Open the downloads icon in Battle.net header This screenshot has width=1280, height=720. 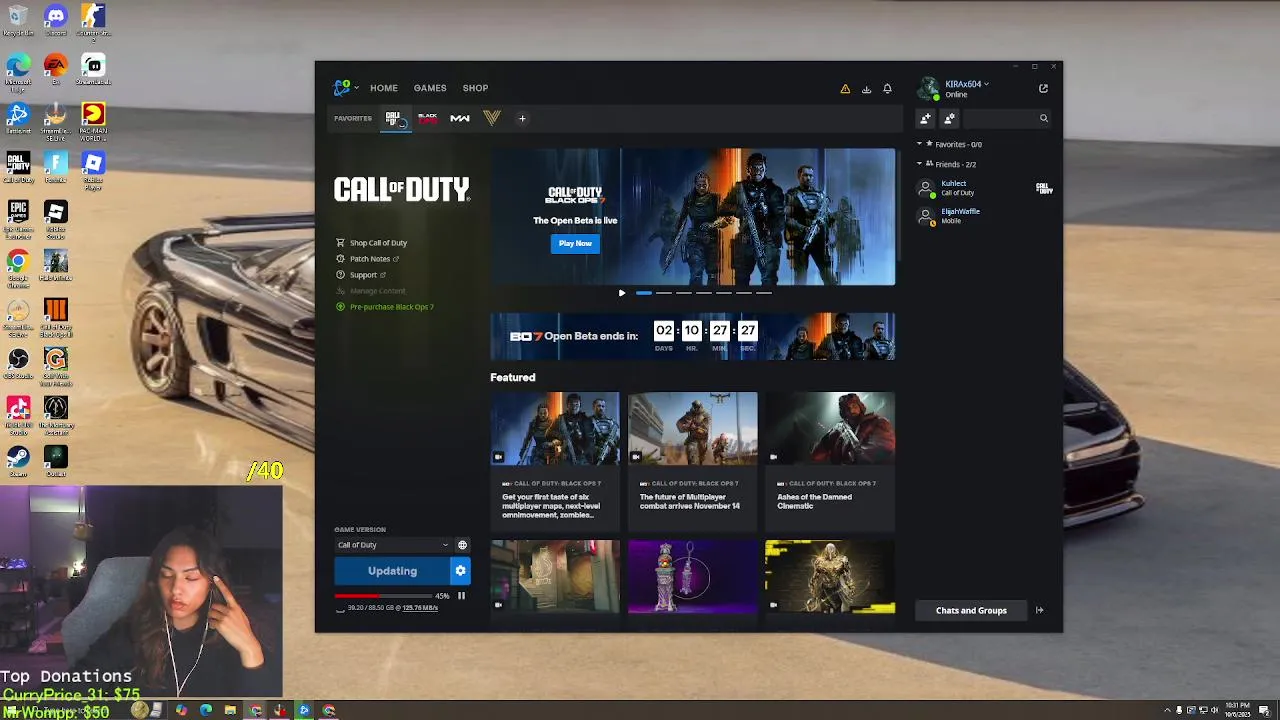[866, 89]
